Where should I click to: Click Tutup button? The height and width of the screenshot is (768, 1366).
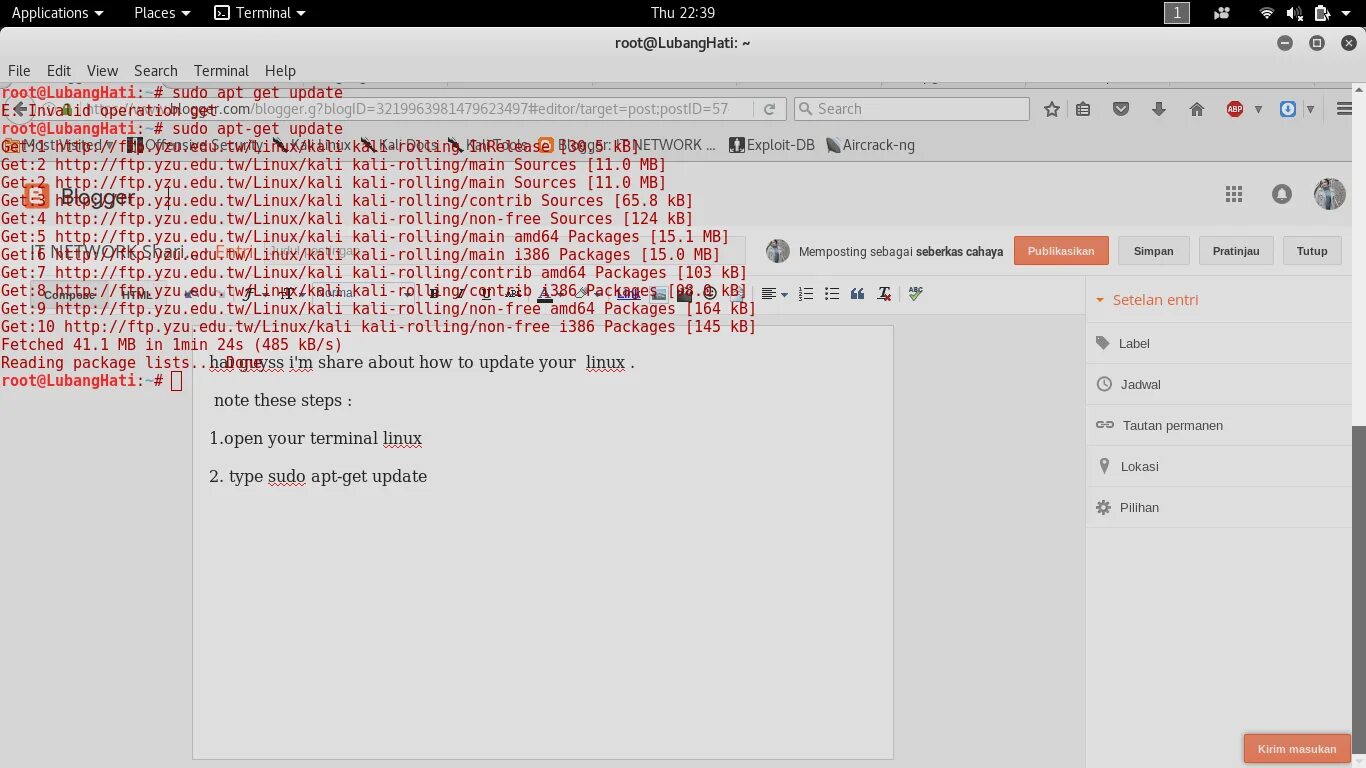pyautogui.click(x=1312, y=251)
